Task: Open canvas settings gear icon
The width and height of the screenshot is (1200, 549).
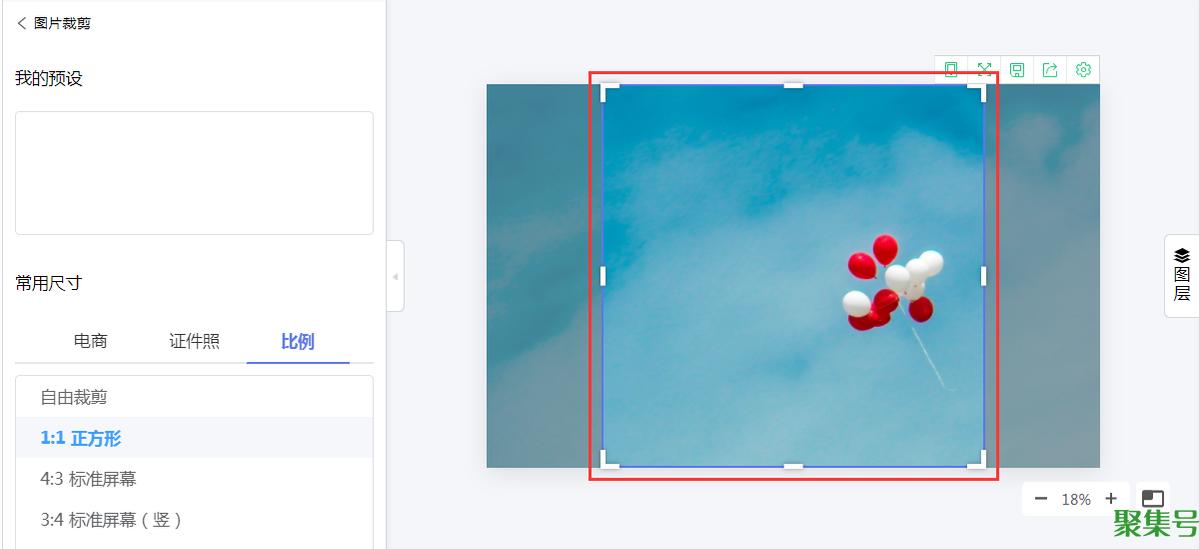Action: tap(1083, 69)
